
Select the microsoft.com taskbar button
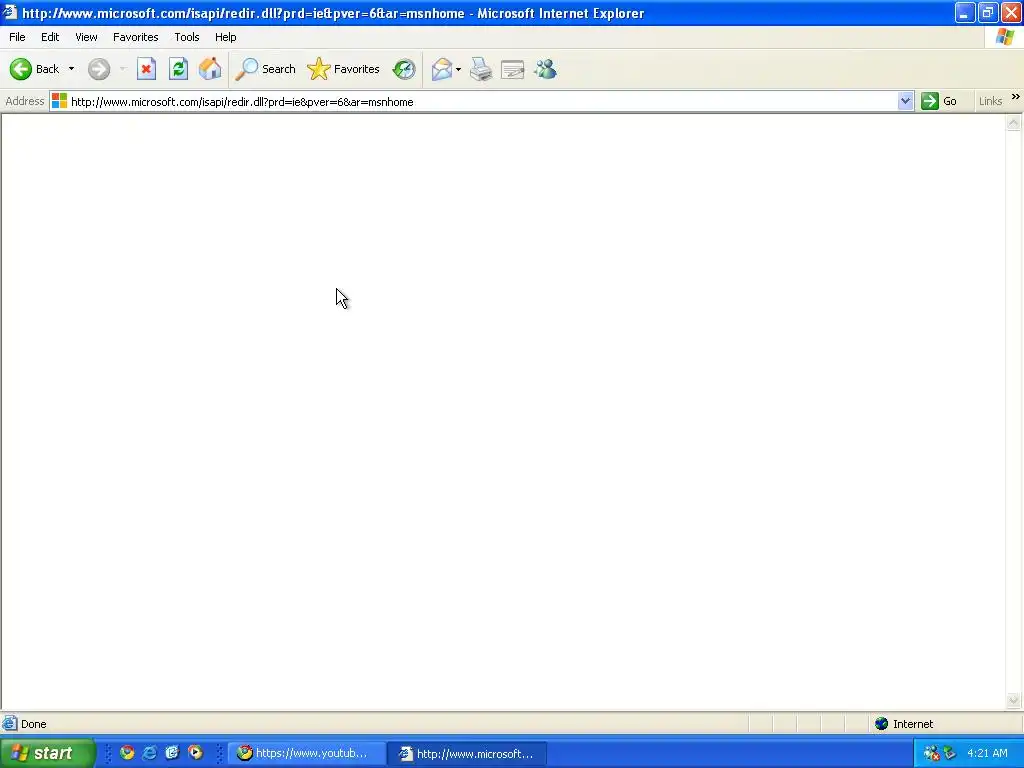pyautogui.click(x=469, y=754)
